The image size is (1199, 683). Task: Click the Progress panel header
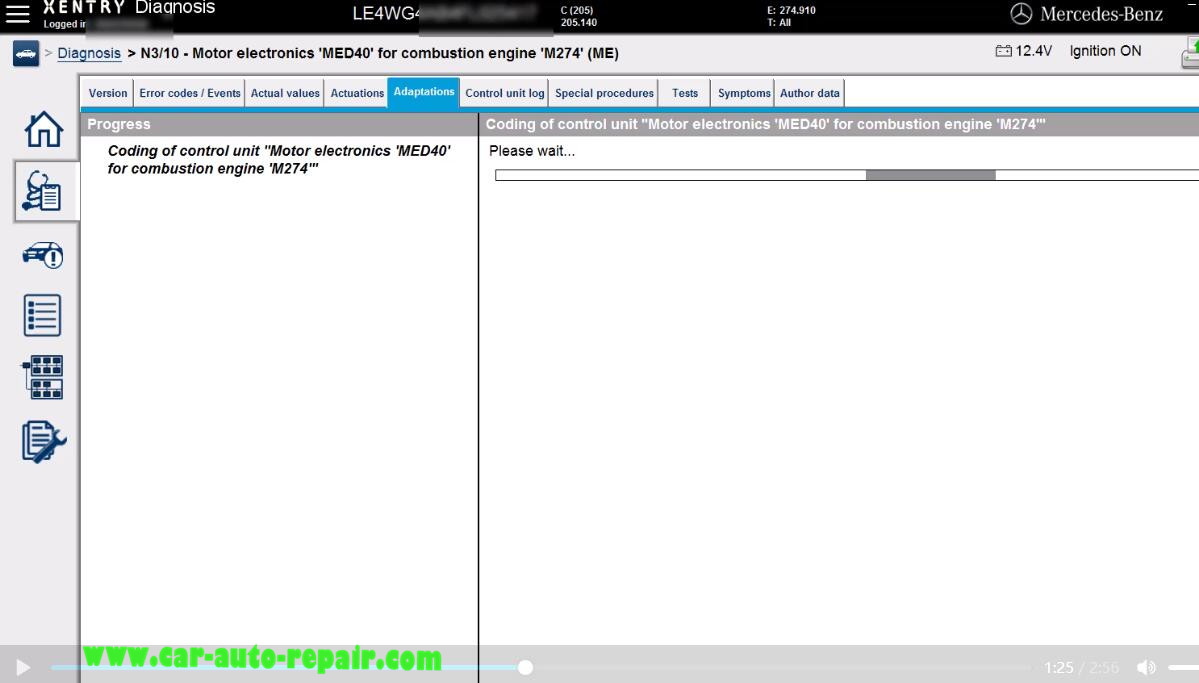point(279,124)
